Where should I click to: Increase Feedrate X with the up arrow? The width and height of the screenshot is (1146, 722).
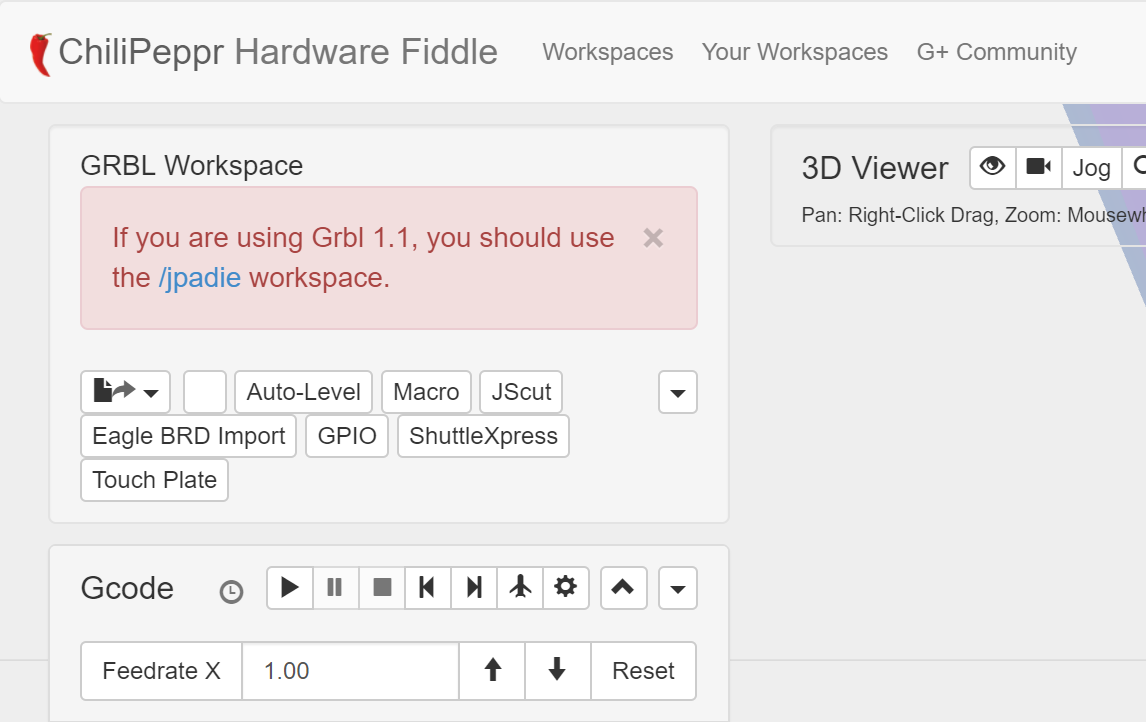(492, 671)
